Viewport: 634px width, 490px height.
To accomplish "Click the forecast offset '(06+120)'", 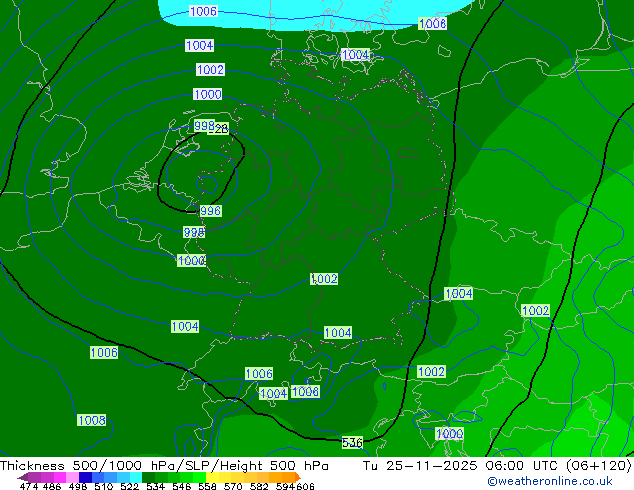I will click(x=598, y=465).
